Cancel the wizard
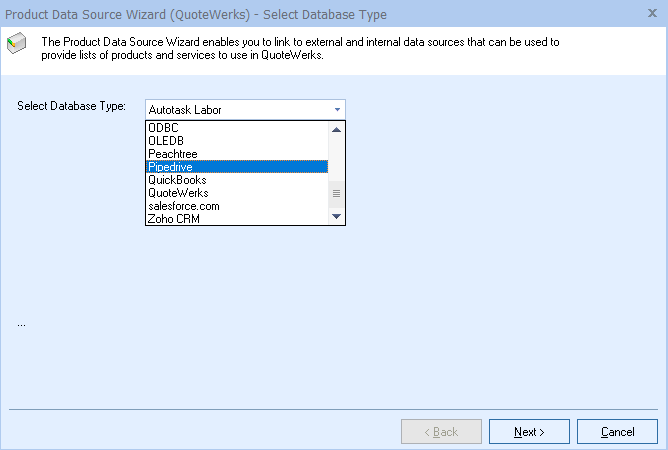Image resolution: width=668 pixels, height=450 pixels. pyautogui.click(x=617, y=432)
